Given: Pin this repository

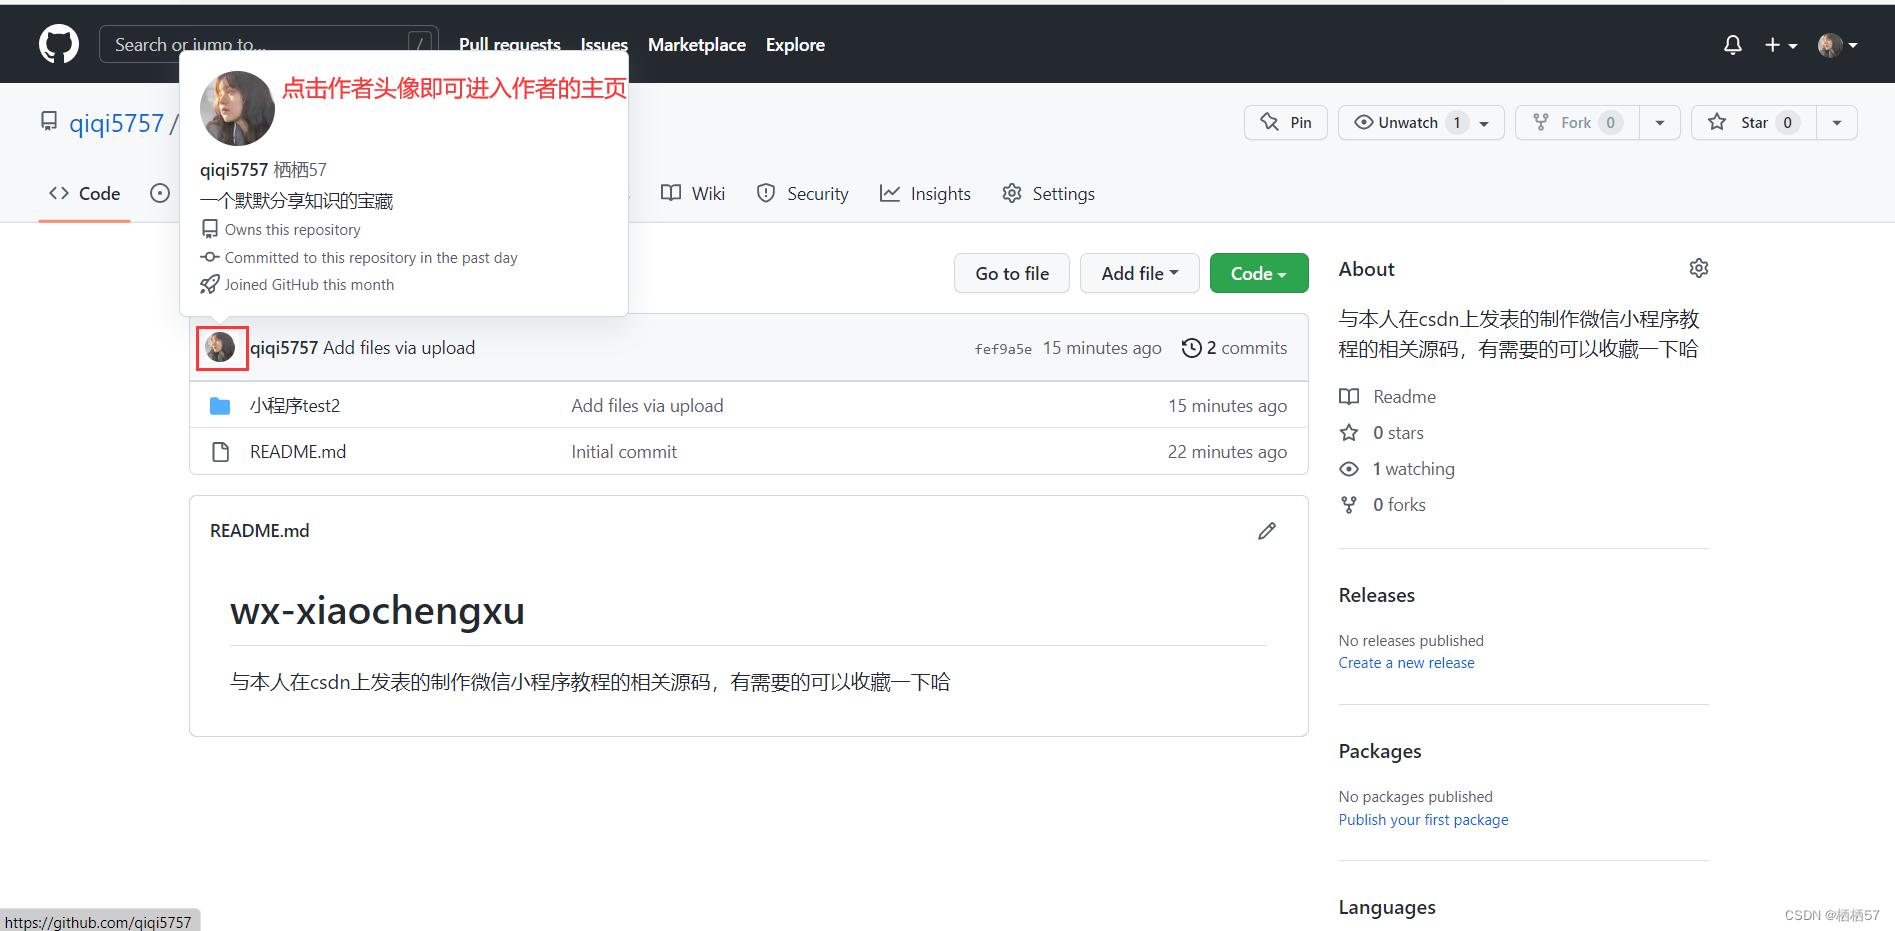Looking at the screenshot, I should (1286, 122).
